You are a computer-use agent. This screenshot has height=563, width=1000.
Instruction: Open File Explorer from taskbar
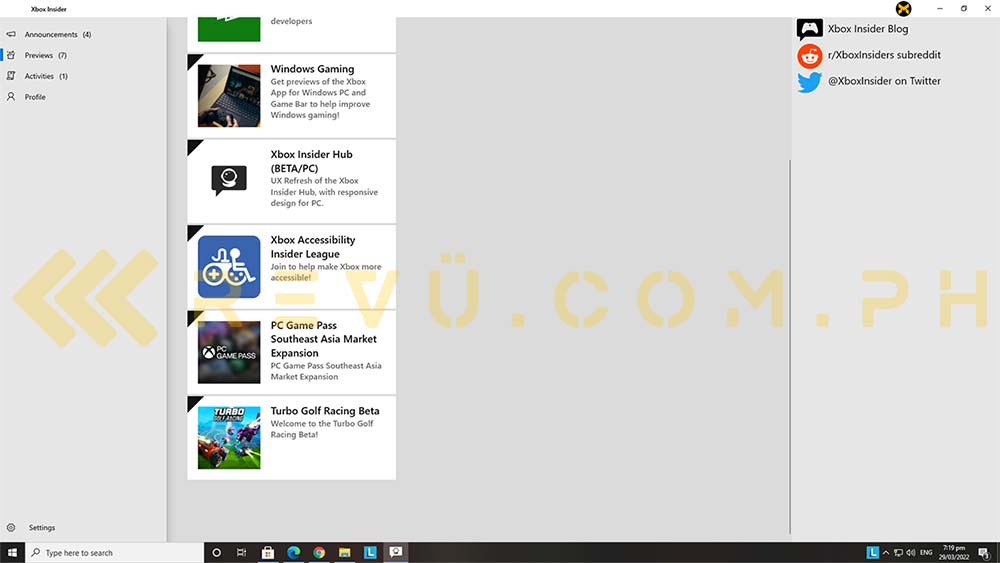point(344,552)
